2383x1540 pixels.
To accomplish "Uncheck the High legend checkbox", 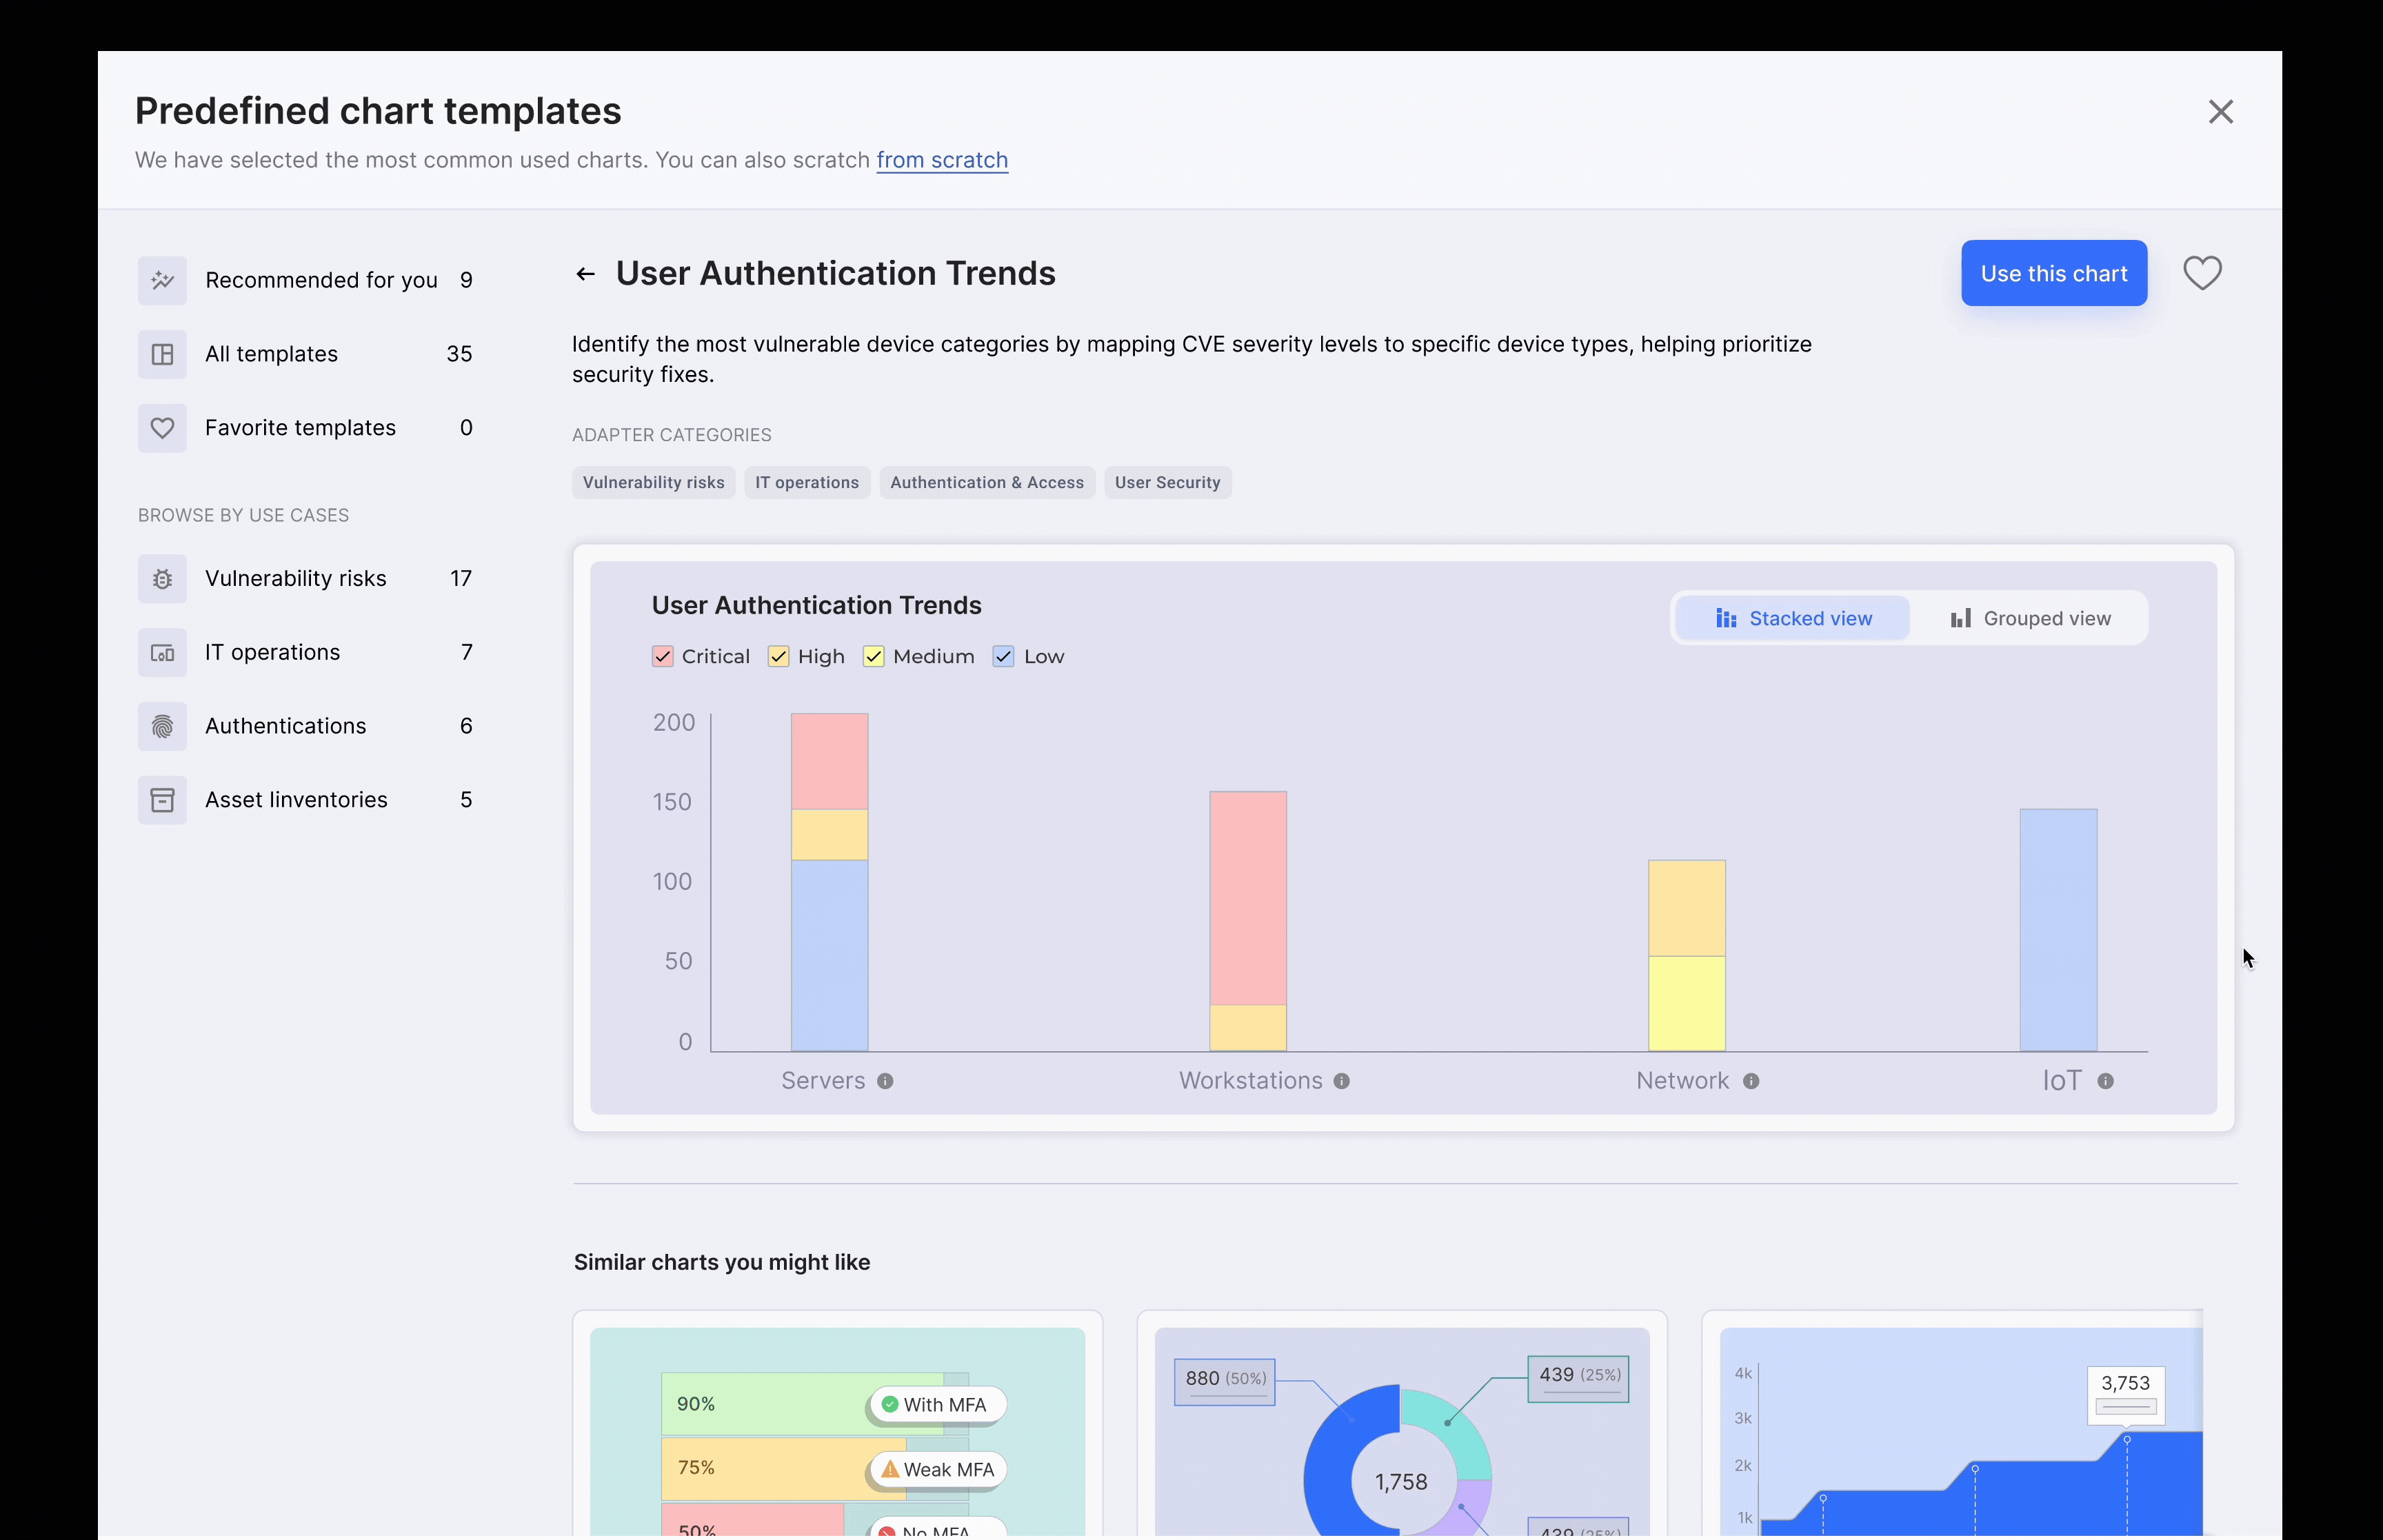I will click(778, 657).
